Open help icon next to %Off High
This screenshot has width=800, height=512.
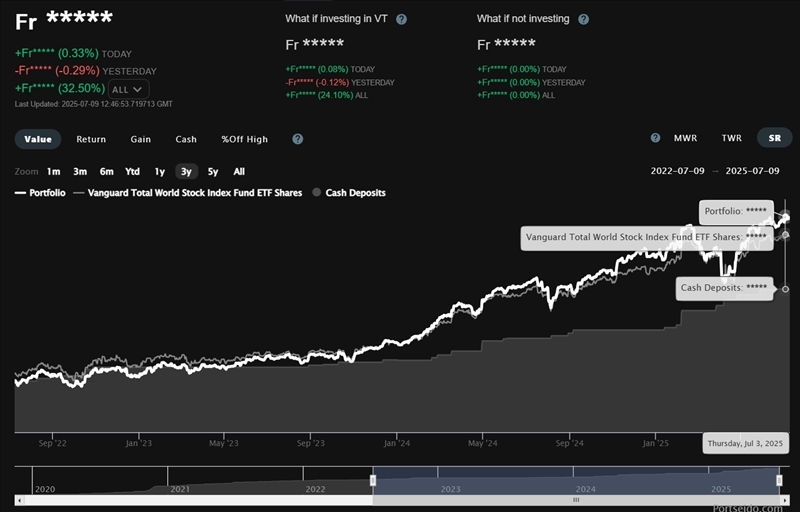[297, 140]
